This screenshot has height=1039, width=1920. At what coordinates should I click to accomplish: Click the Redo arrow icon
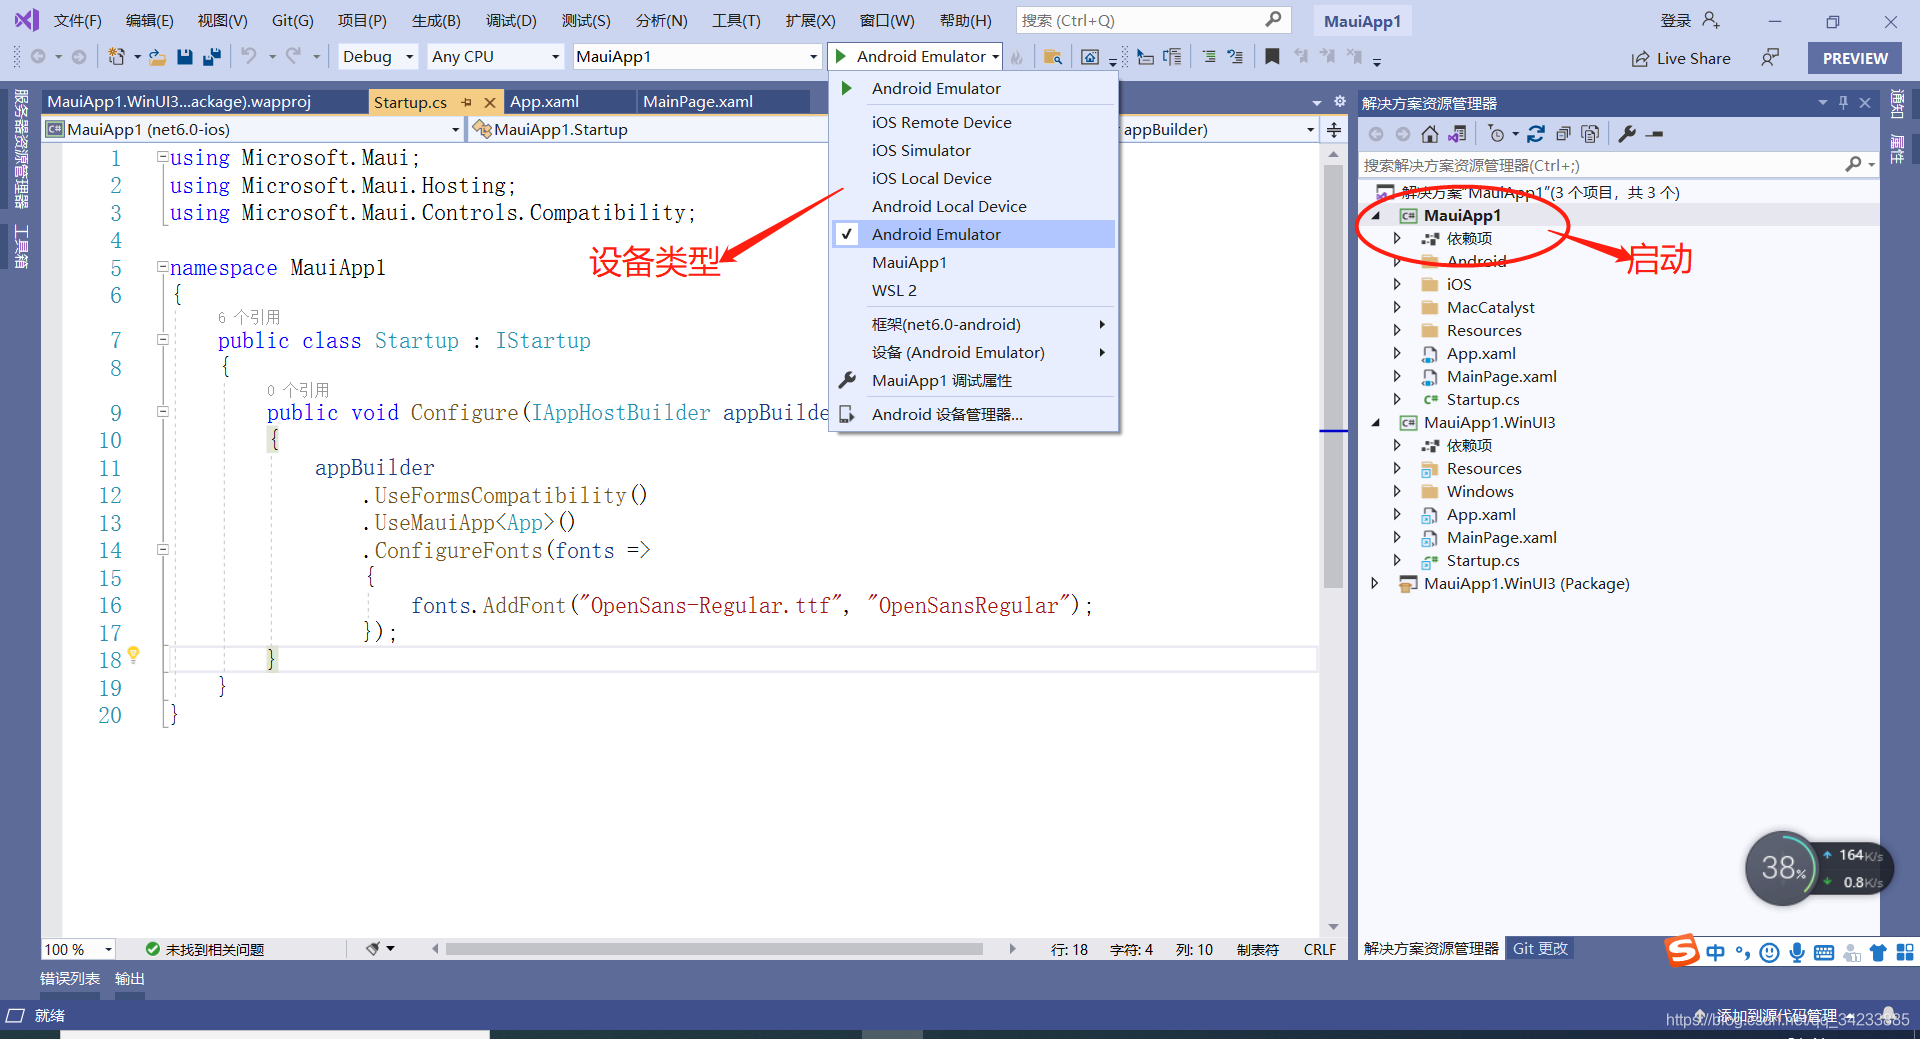(x=293, y=57)
